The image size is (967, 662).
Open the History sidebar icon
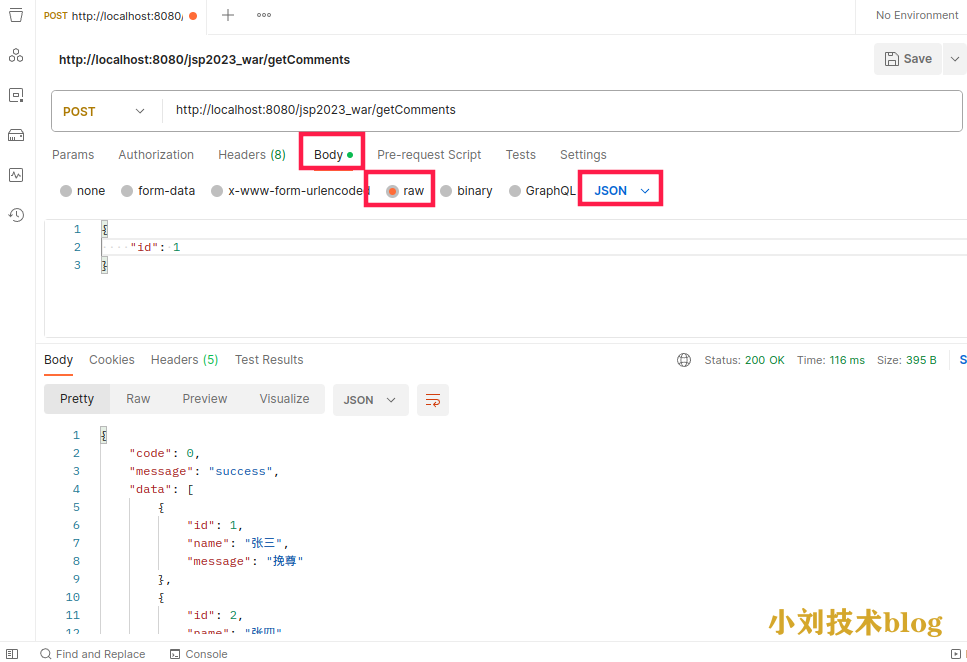pyautogui.click(x=16, y=215)
